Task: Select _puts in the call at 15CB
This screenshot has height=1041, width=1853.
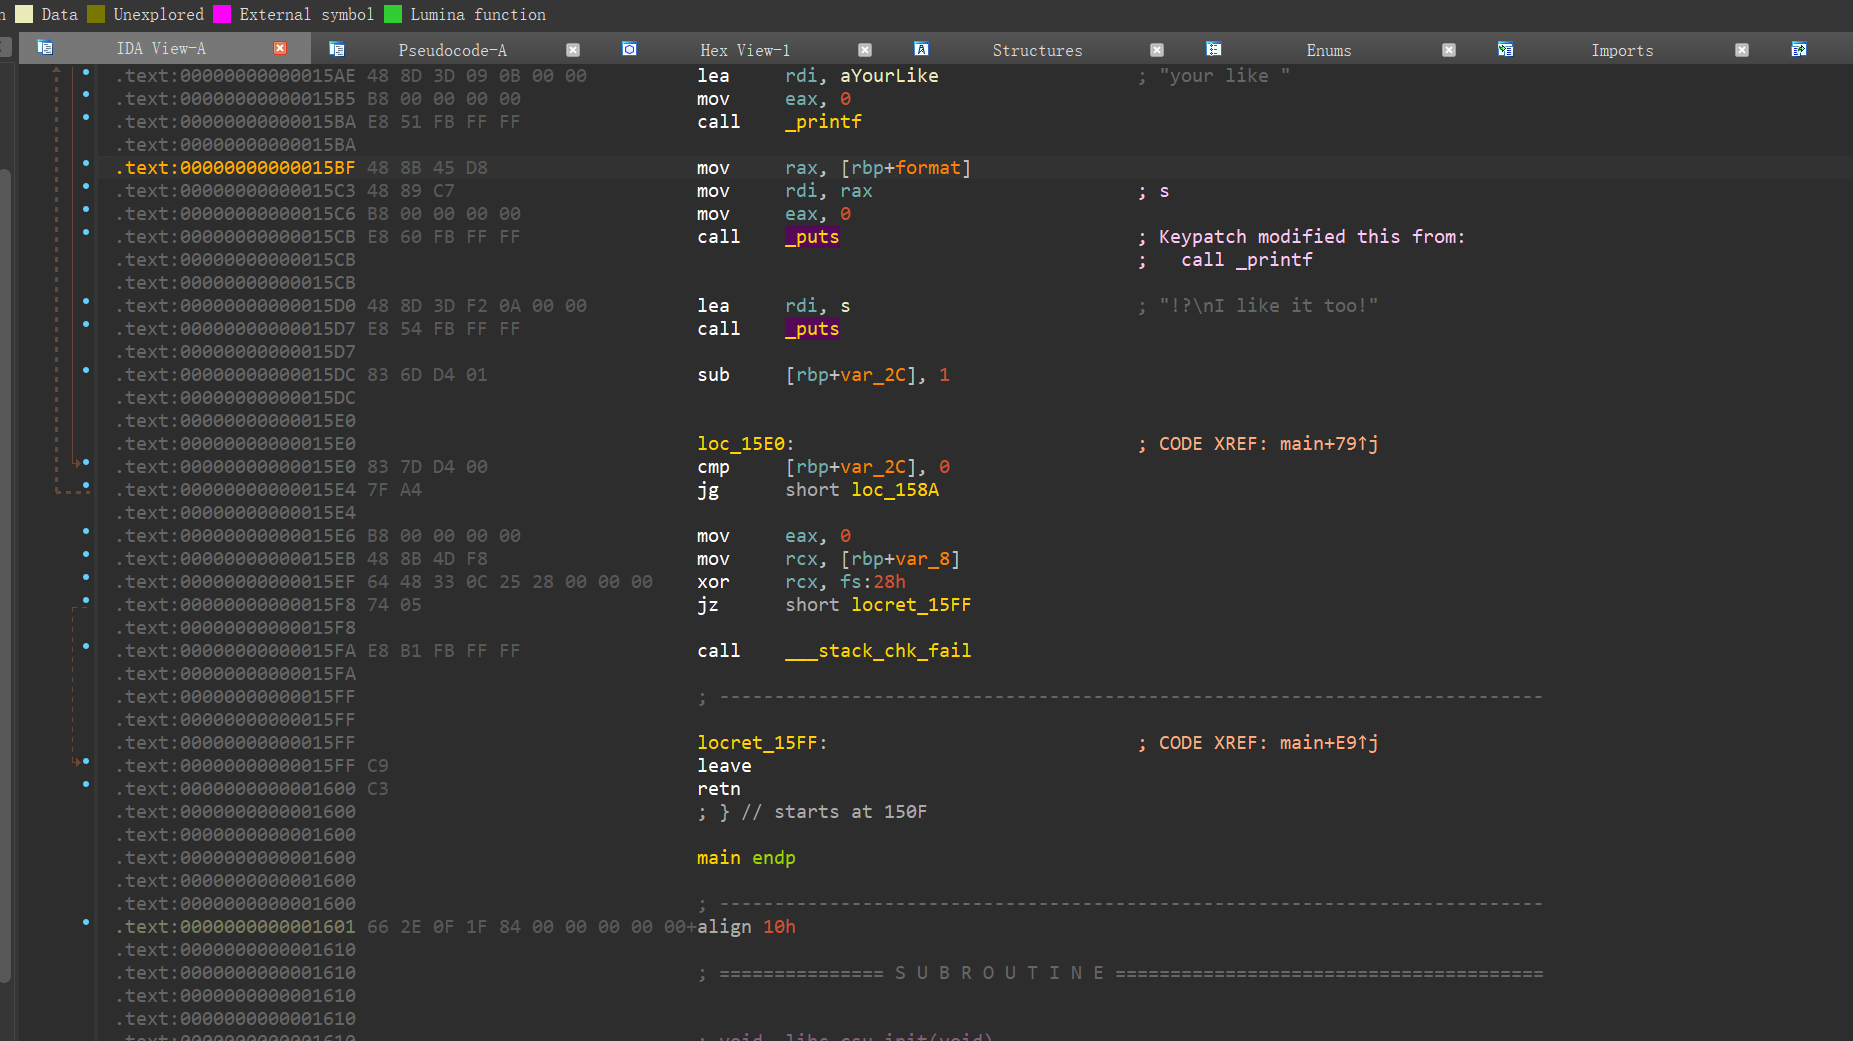Action: click(x=812, y=237)
